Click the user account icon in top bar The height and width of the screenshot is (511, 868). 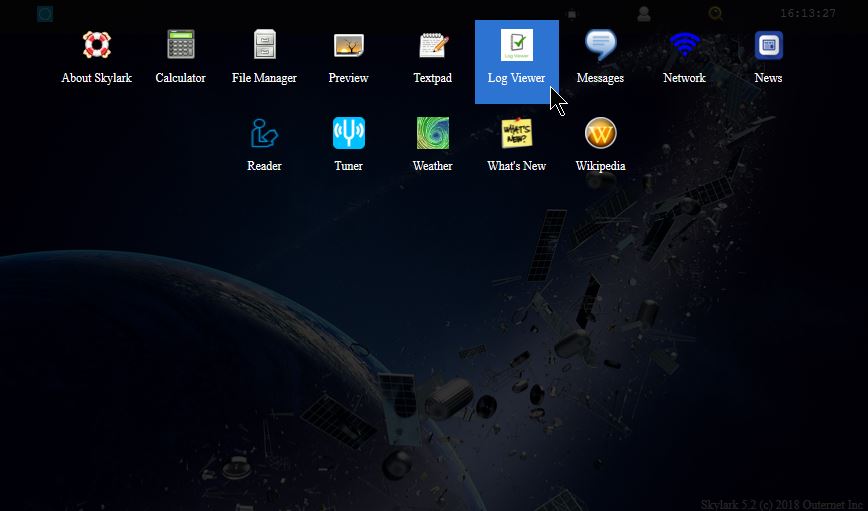643,14
